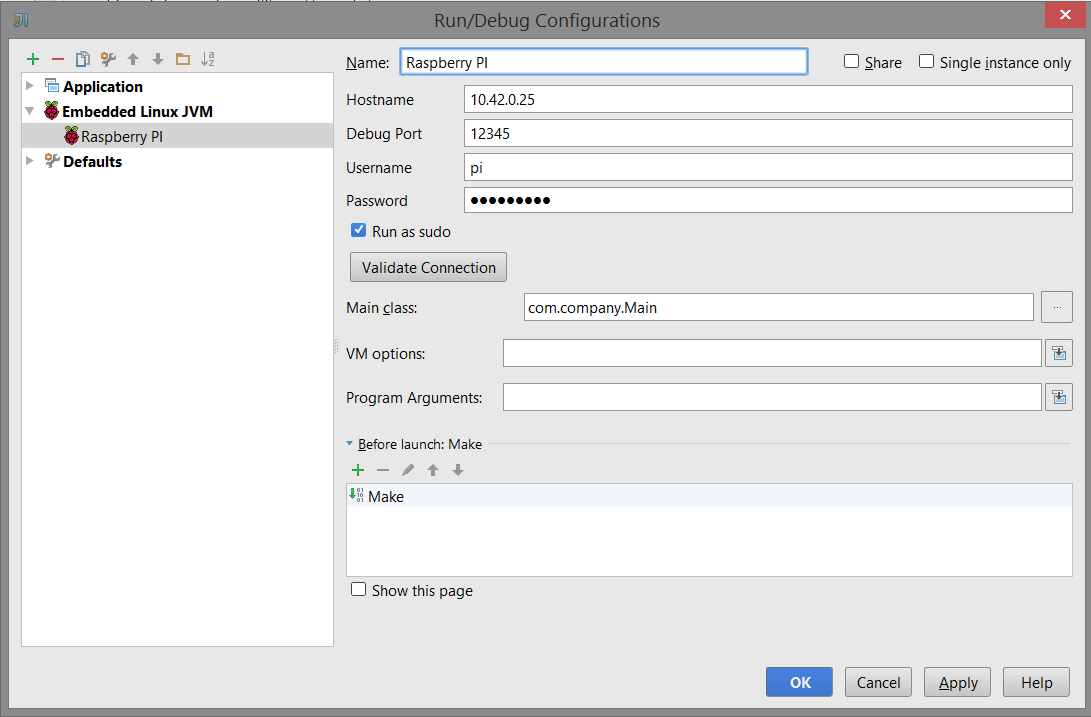
Task: Remove the selected Before launch task
Action: pyautogui.click(x=383, y=470)
